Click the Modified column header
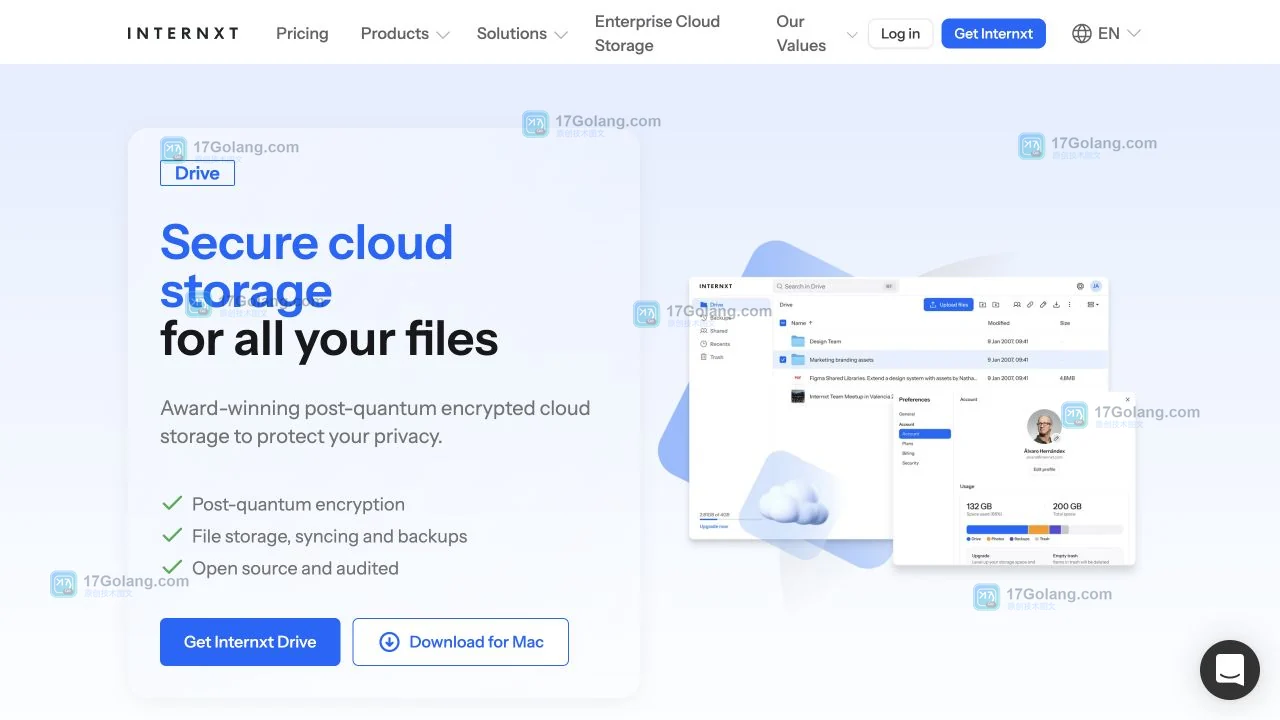The height and width of the screenshot is (720, 1280). [999, 323]
